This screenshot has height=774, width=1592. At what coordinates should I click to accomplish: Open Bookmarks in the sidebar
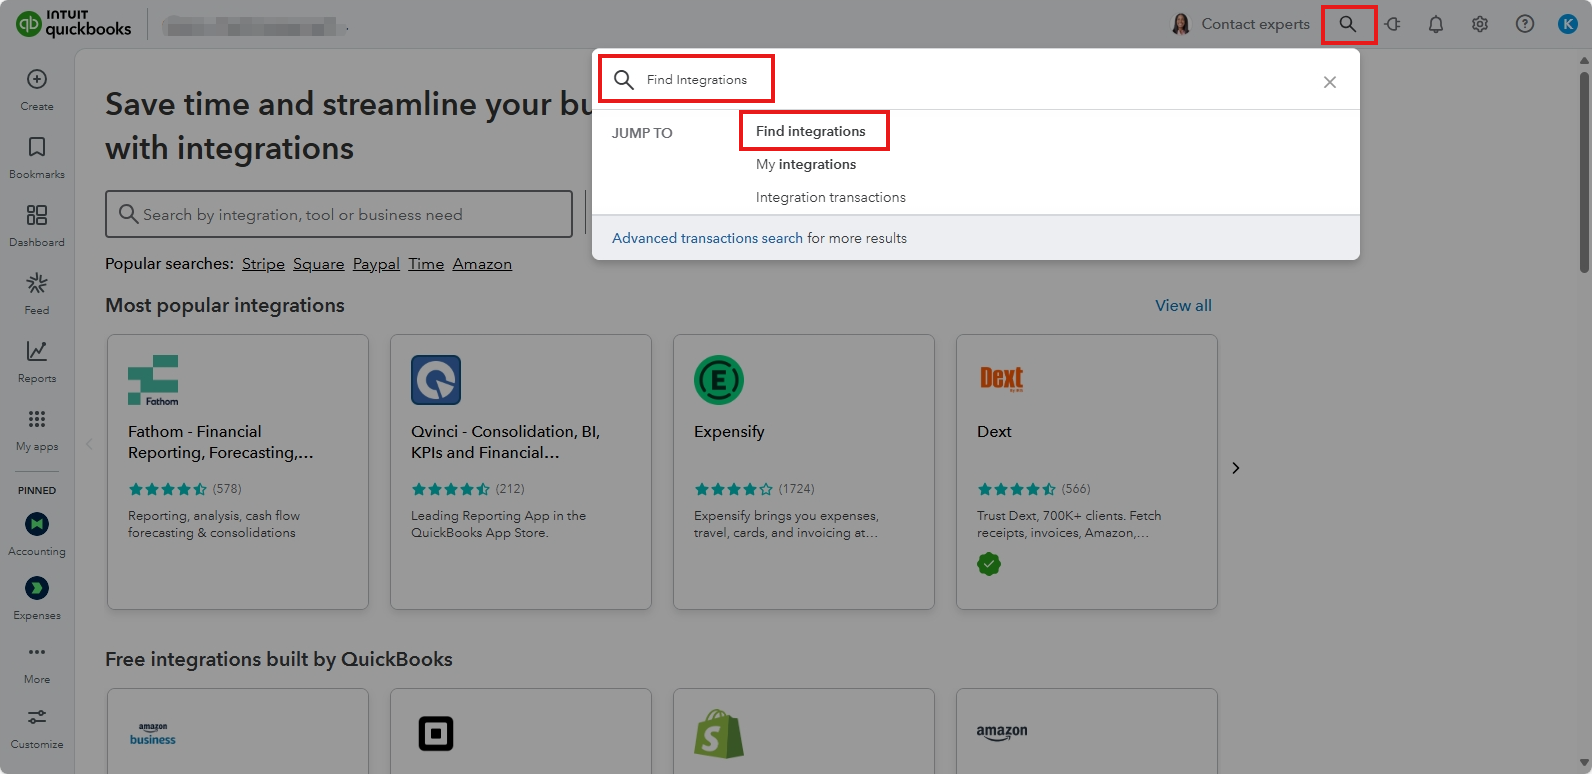pyautogui.click(x=37, y=158)
